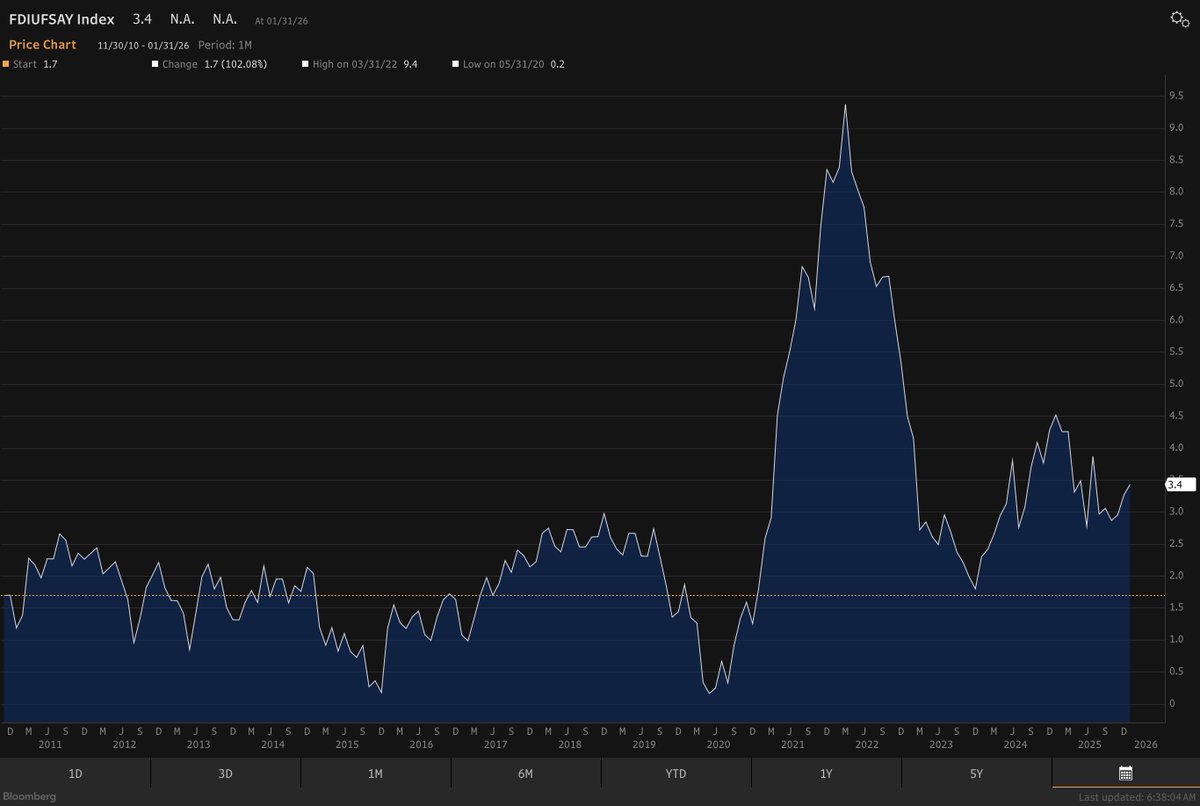Switch to the 1M time range tab
The height and width of the screenshot is (806, 1200).
375,773
